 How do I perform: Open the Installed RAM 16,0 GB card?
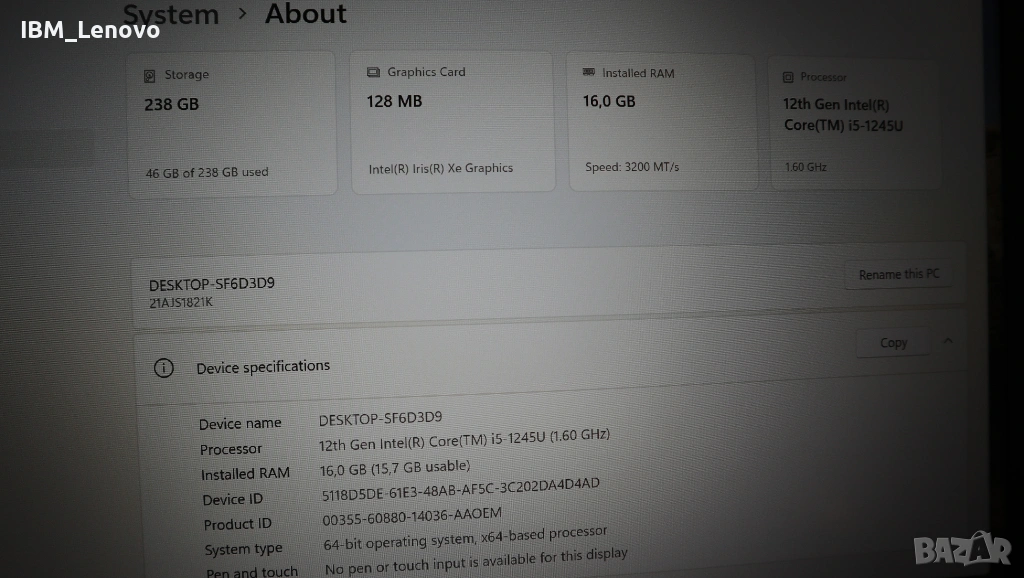click(667, 121)
